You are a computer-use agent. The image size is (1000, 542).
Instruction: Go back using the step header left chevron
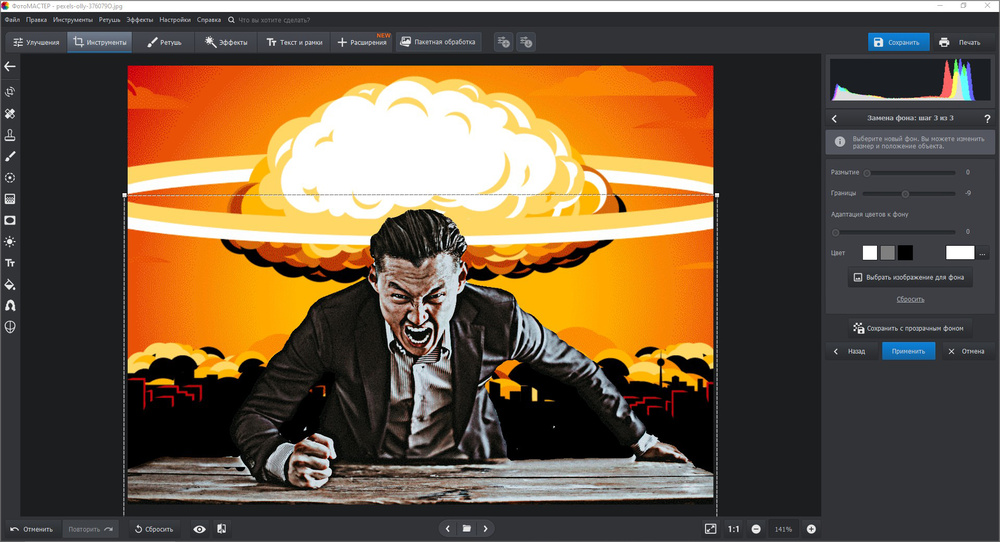click(835, 119)
